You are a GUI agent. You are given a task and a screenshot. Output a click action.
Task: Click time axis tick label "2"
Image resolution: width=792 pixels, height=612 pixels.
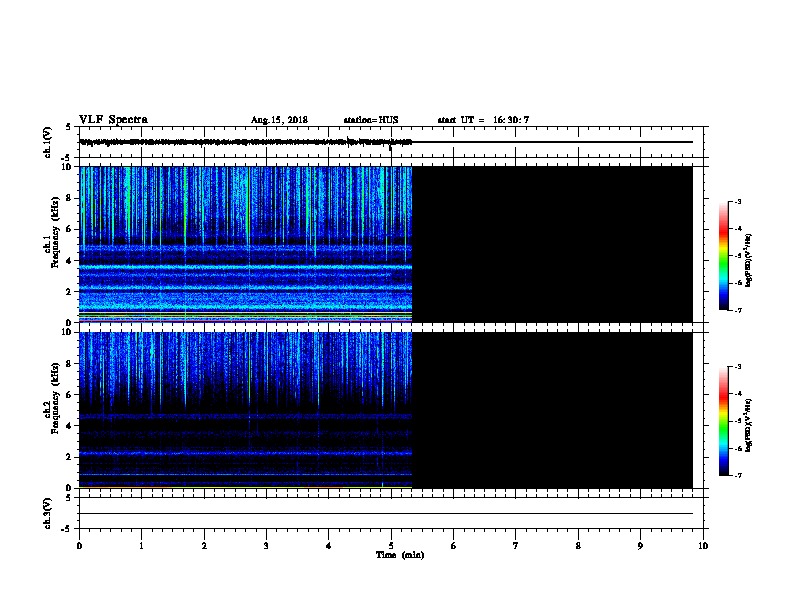[x=204, y=545]
